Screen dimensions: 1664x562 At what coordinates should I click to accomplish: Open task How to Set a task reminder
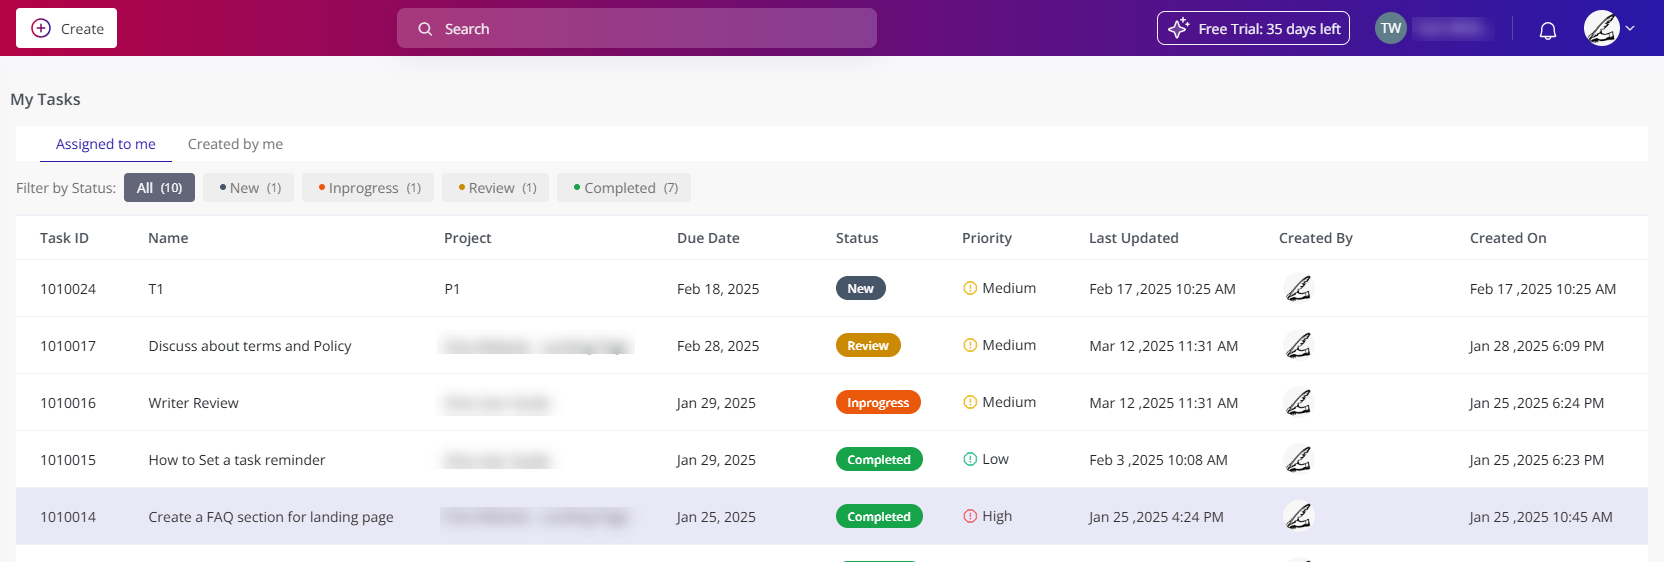click(x=237, y=460)
